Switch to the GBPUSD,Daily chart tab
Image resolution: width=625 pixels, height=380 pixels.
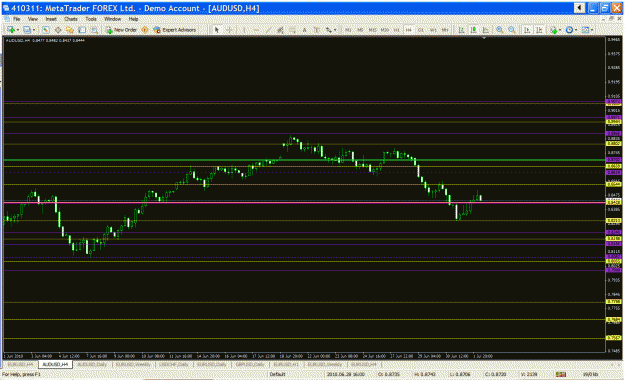250,364
